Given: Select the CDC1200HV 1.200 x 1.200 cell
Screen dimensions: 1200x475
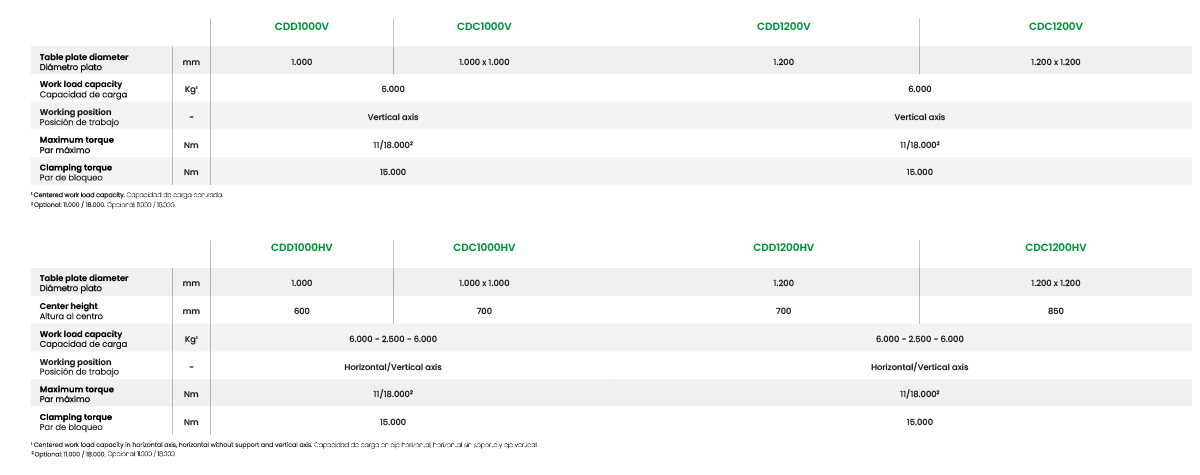Looking at the screenshot, I should tap(1055, 283).
